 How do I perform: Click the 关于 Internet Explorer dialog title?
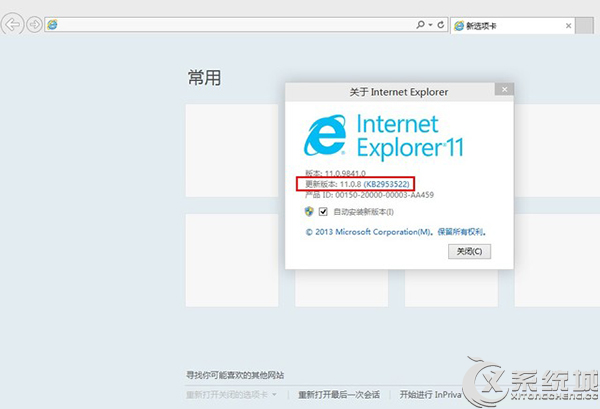398,92
